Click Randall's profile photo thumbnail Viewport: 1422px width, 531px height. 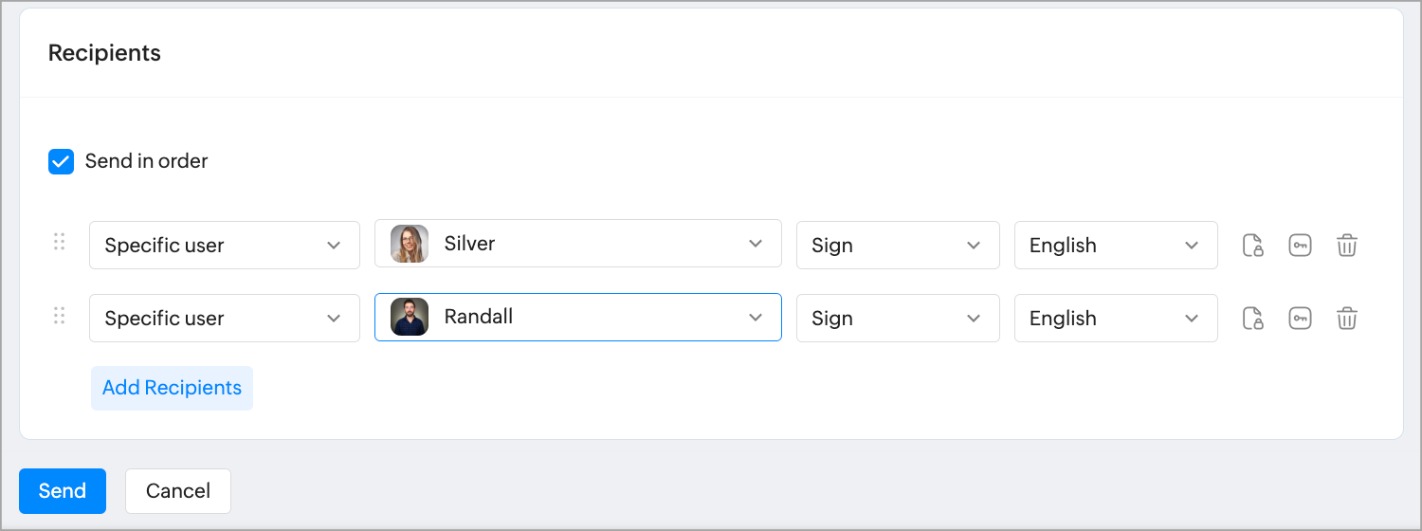pyautogui.click(x=409, y=317)
